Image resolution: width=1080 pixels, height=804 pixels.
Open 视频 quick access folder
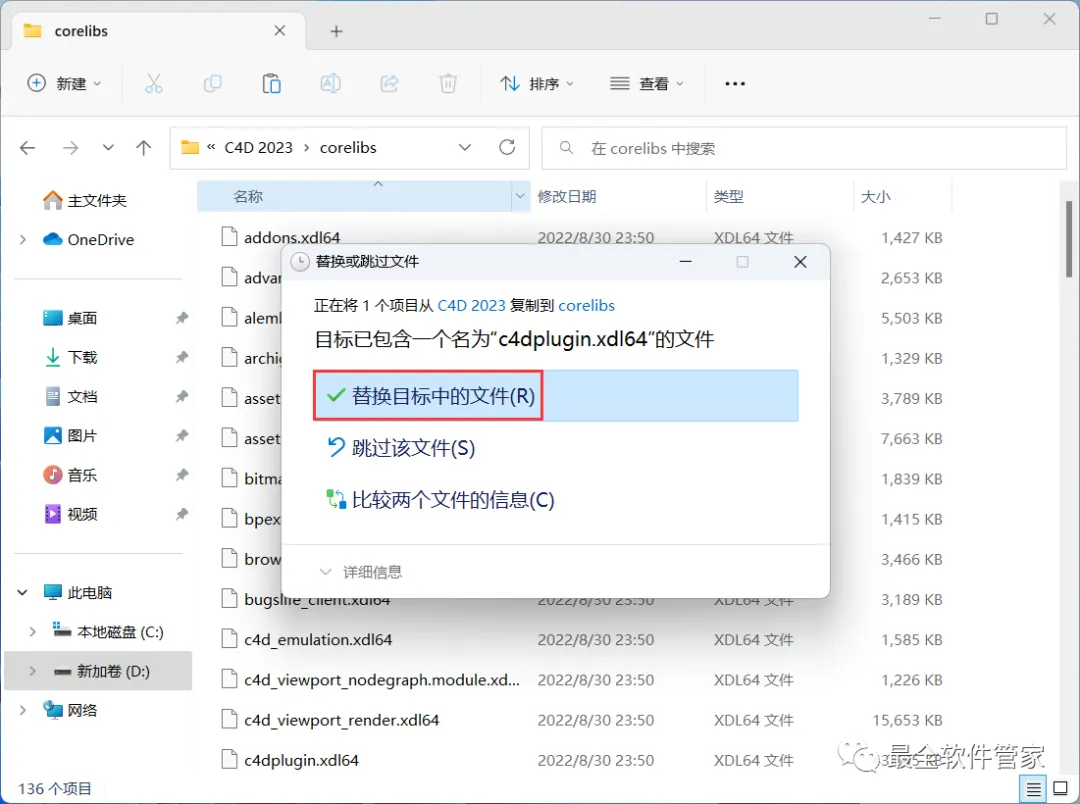pyautogui.click(x=70, y=515)
